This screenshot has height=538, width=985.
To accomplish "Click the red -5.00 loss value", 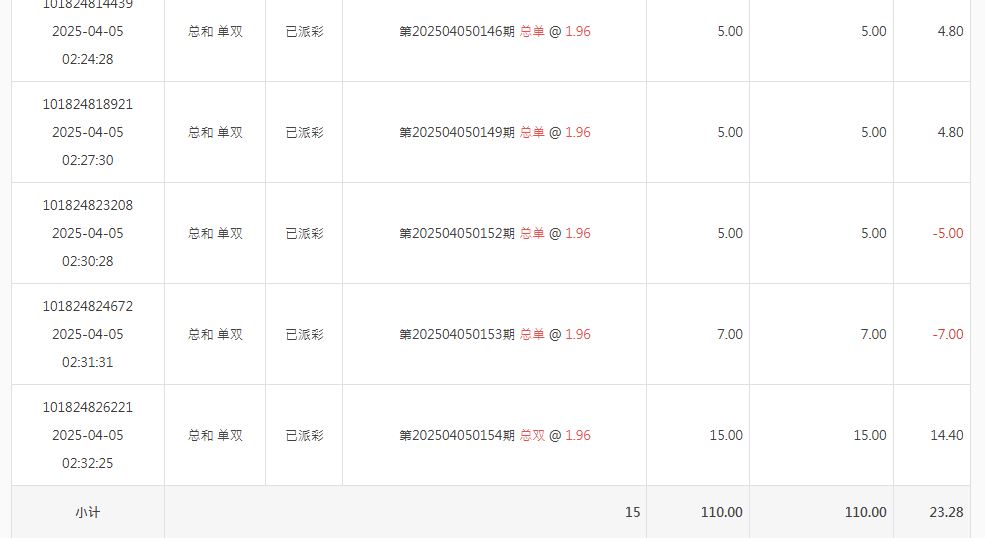I will [947, 233].
